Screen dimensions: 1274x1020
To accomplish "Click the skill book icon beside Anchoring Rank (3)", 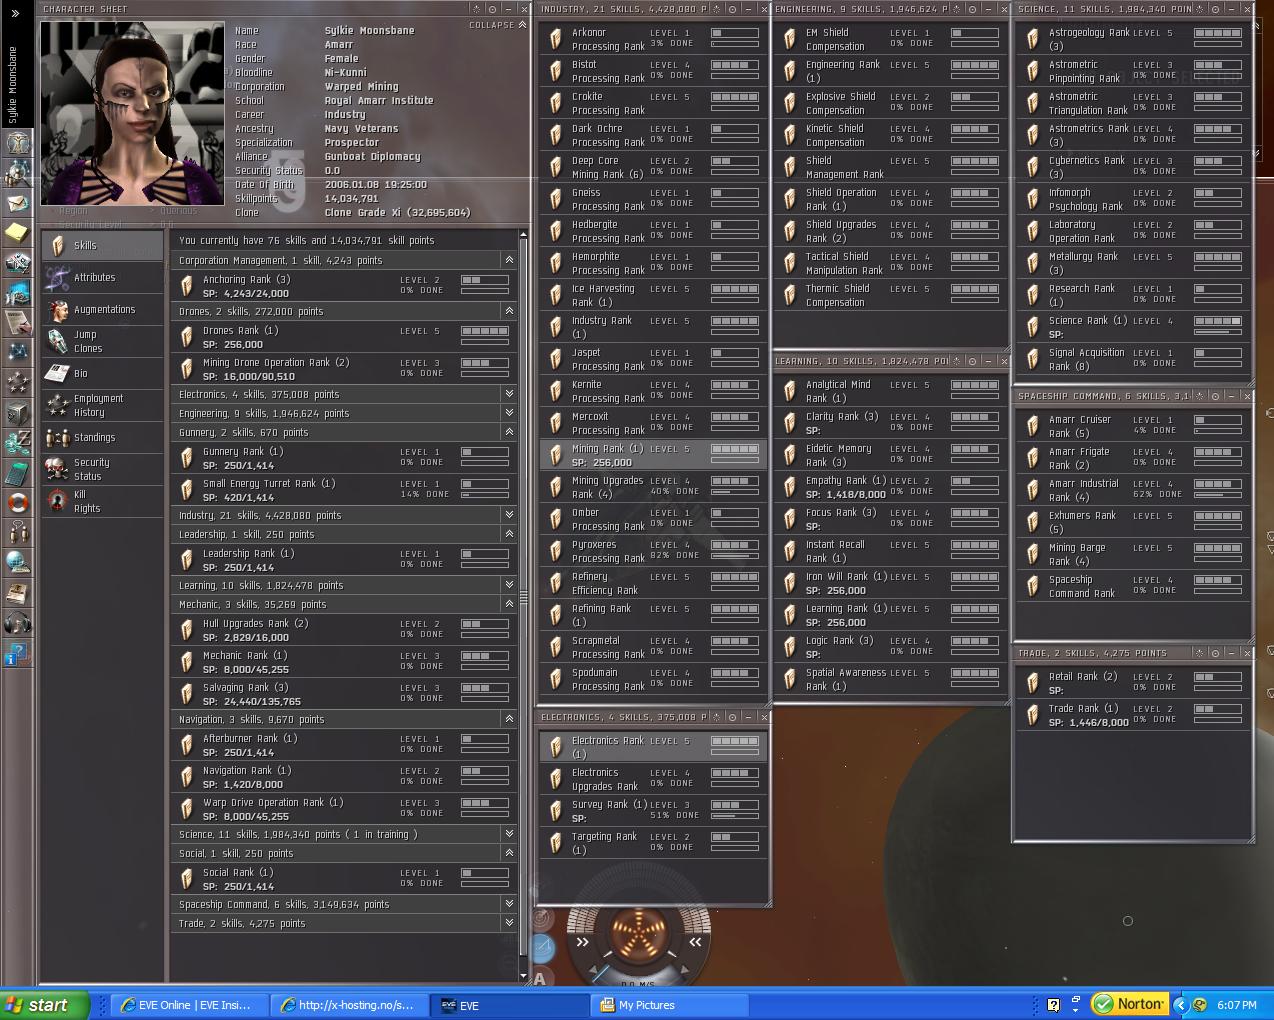I will click(x=186, y=286).
